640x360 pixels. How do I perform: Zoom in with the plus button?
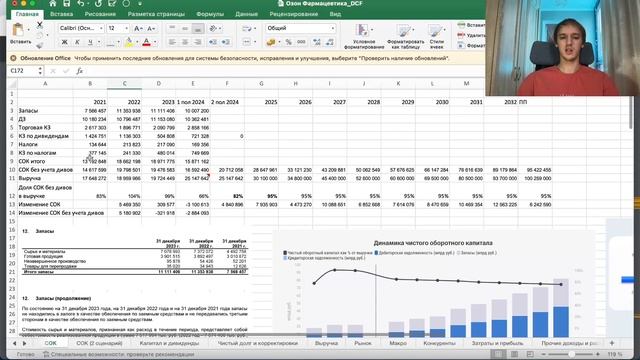point(598,354)
